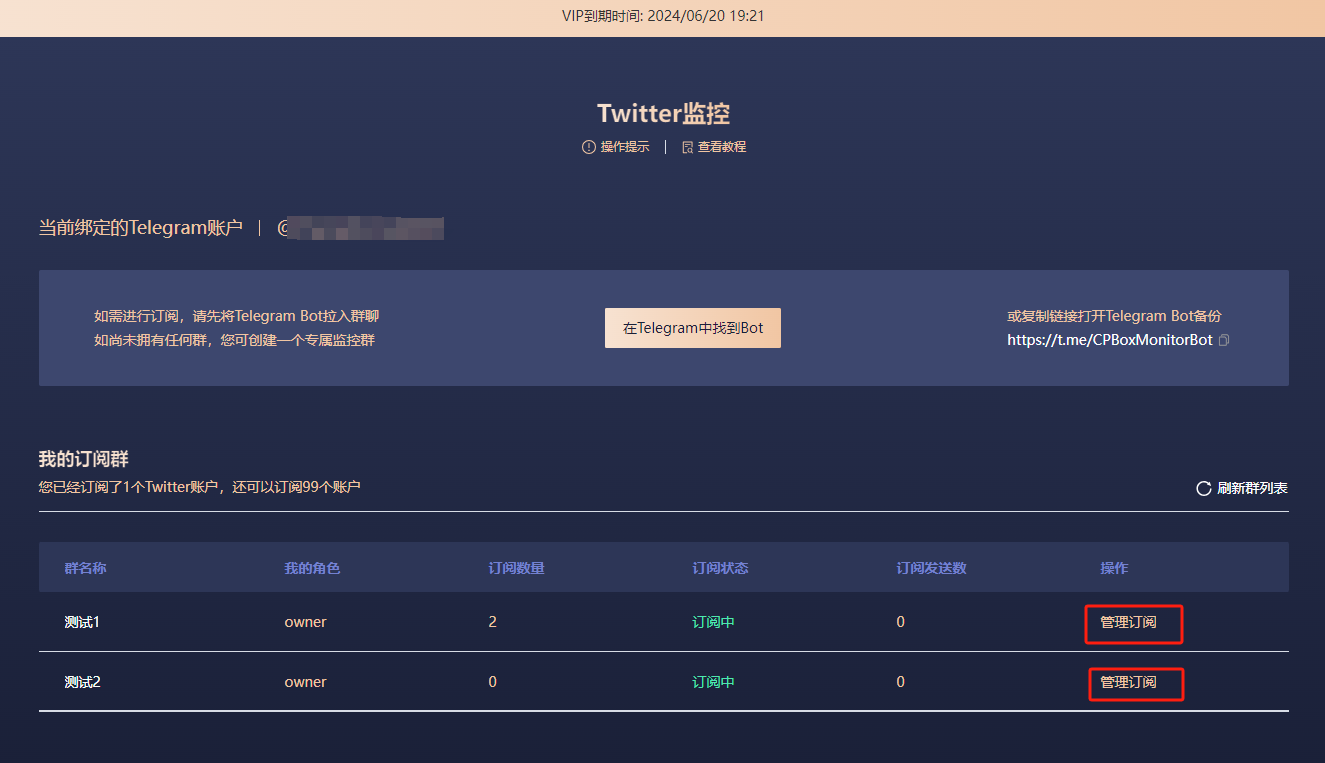Click the 我的角色 column header
1325x763 pixels.
(312, 568)
